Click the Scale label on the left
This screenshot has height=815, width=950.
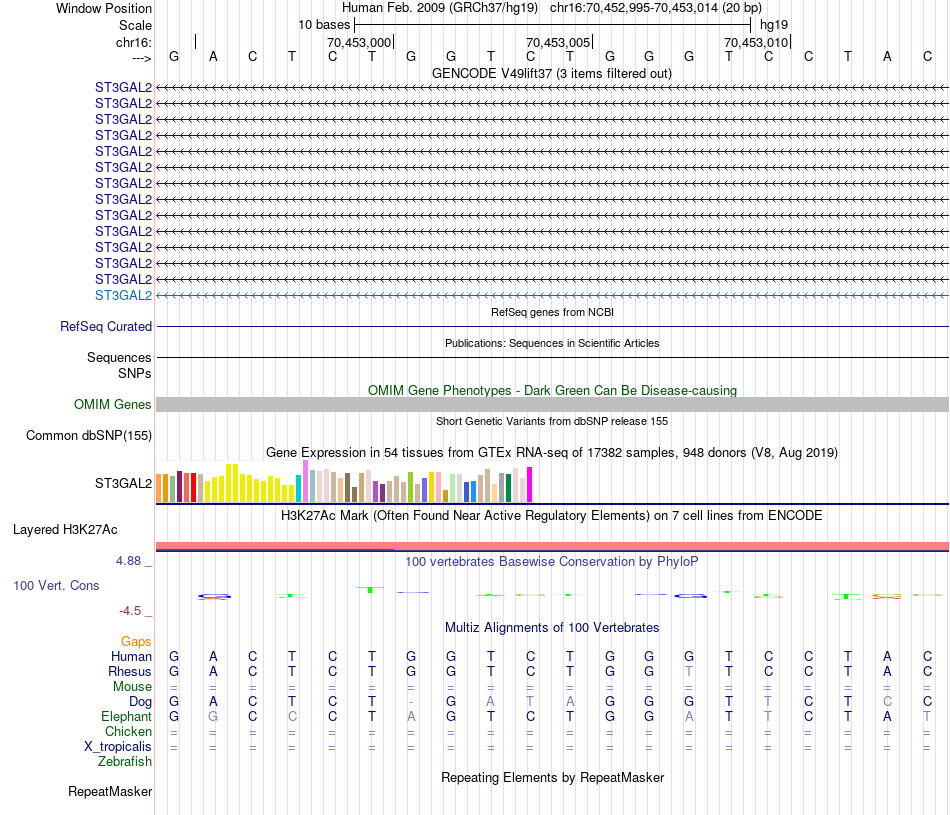[135, 25]
